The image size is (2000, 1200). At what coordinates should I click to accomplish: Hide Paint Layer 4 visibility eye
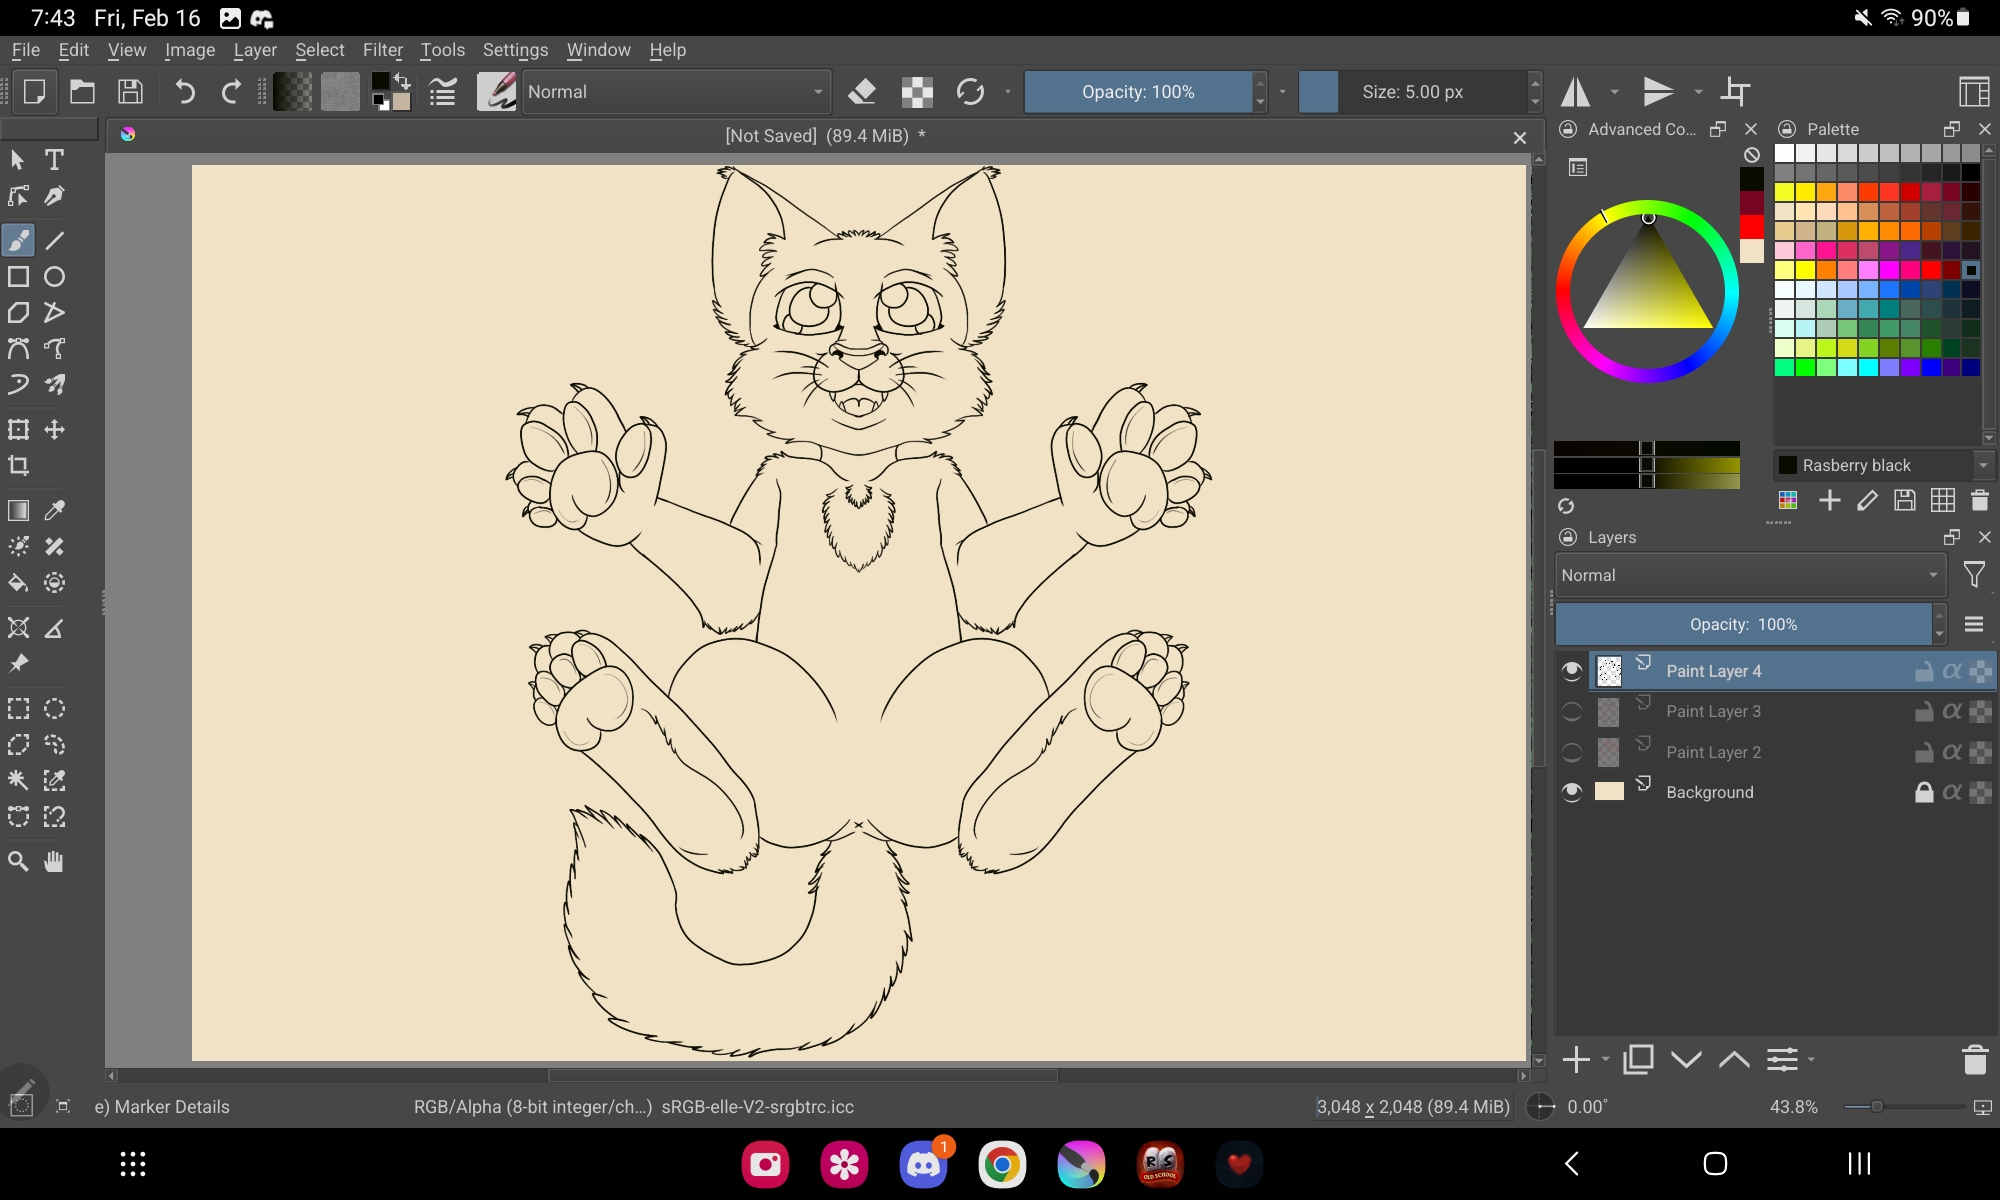coord(1572,671)
